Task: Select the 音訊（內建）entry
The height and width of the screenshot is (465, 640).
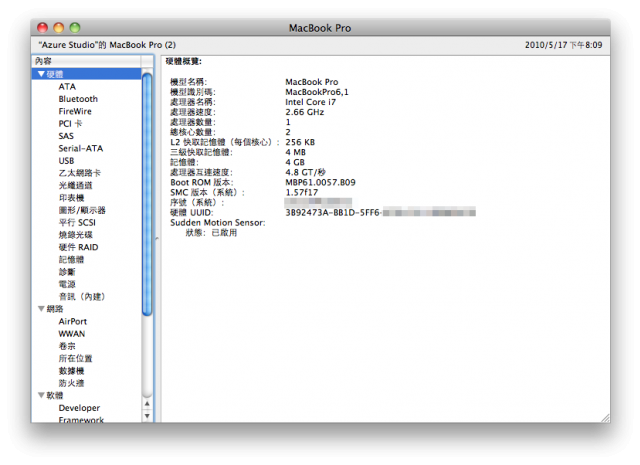Action: 82,296
